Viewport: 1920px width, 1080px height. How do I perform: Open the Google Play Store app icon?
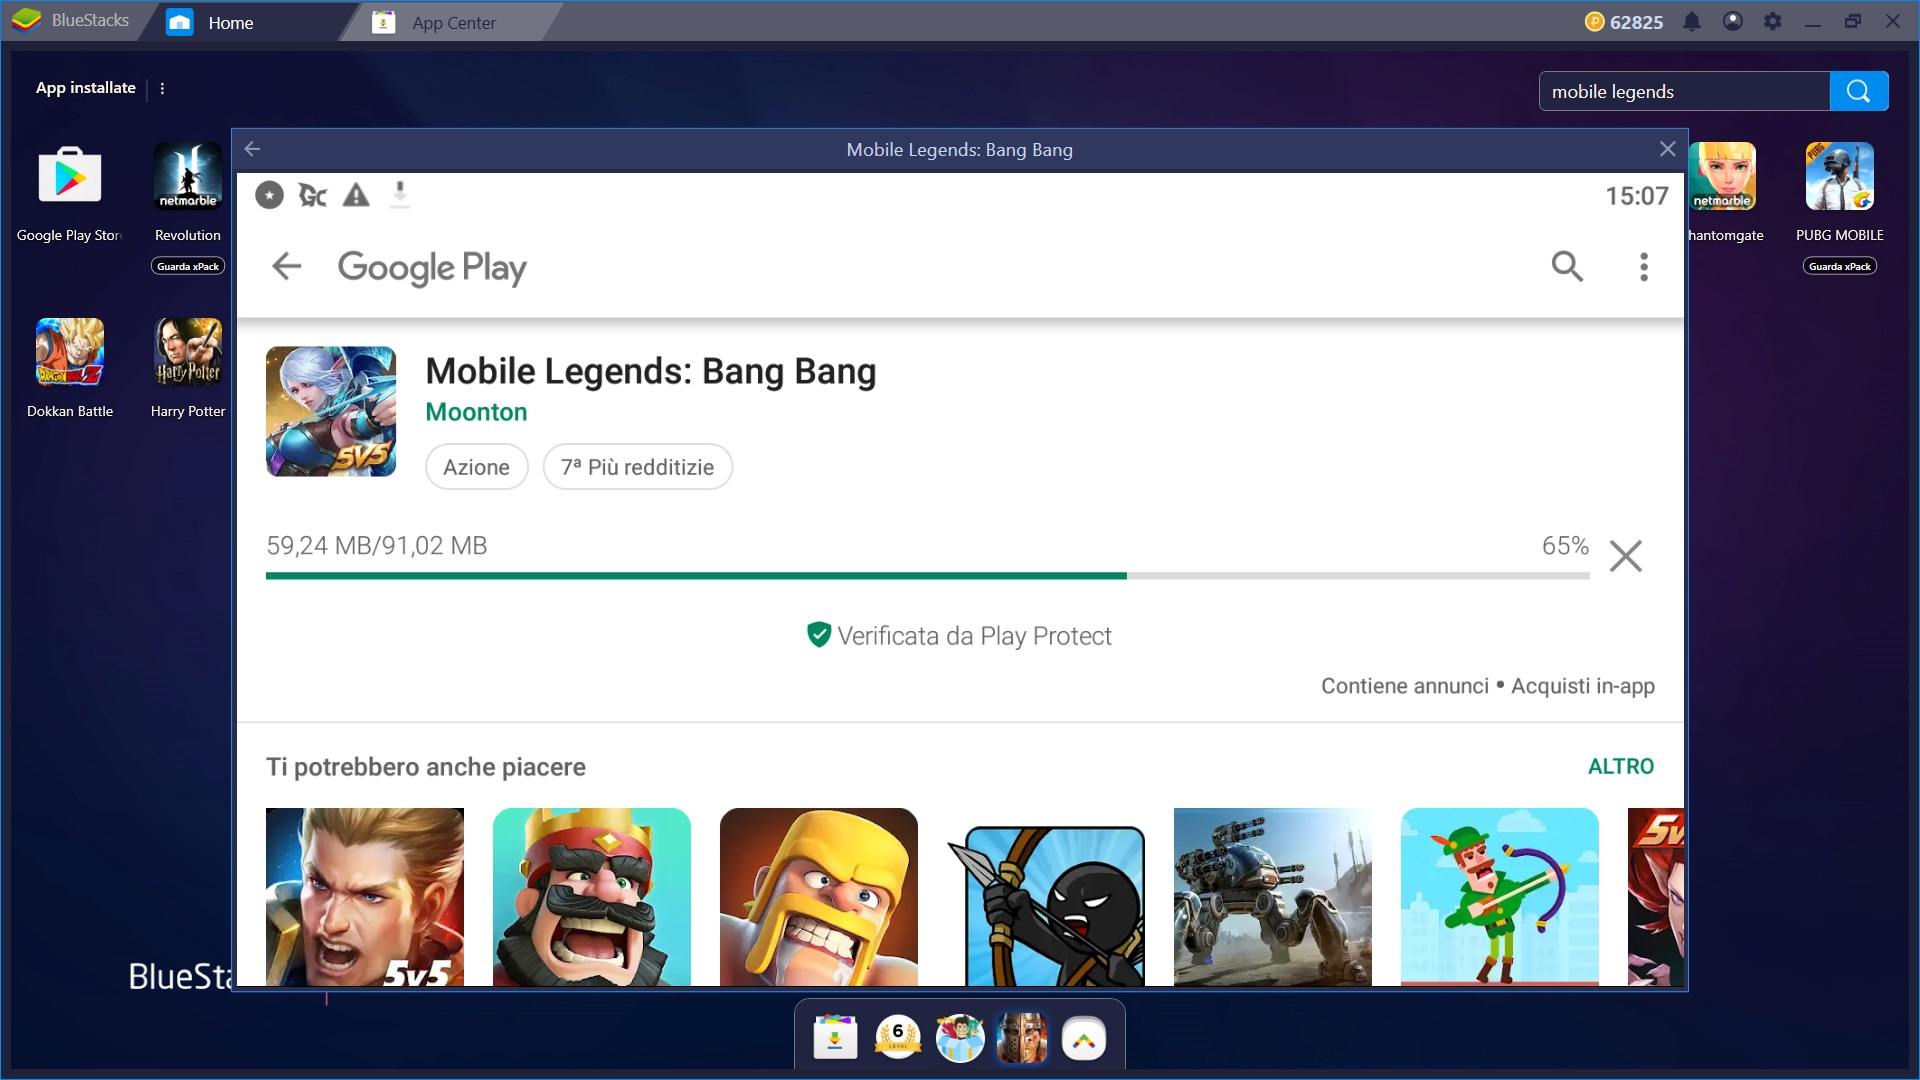(69, 177)
